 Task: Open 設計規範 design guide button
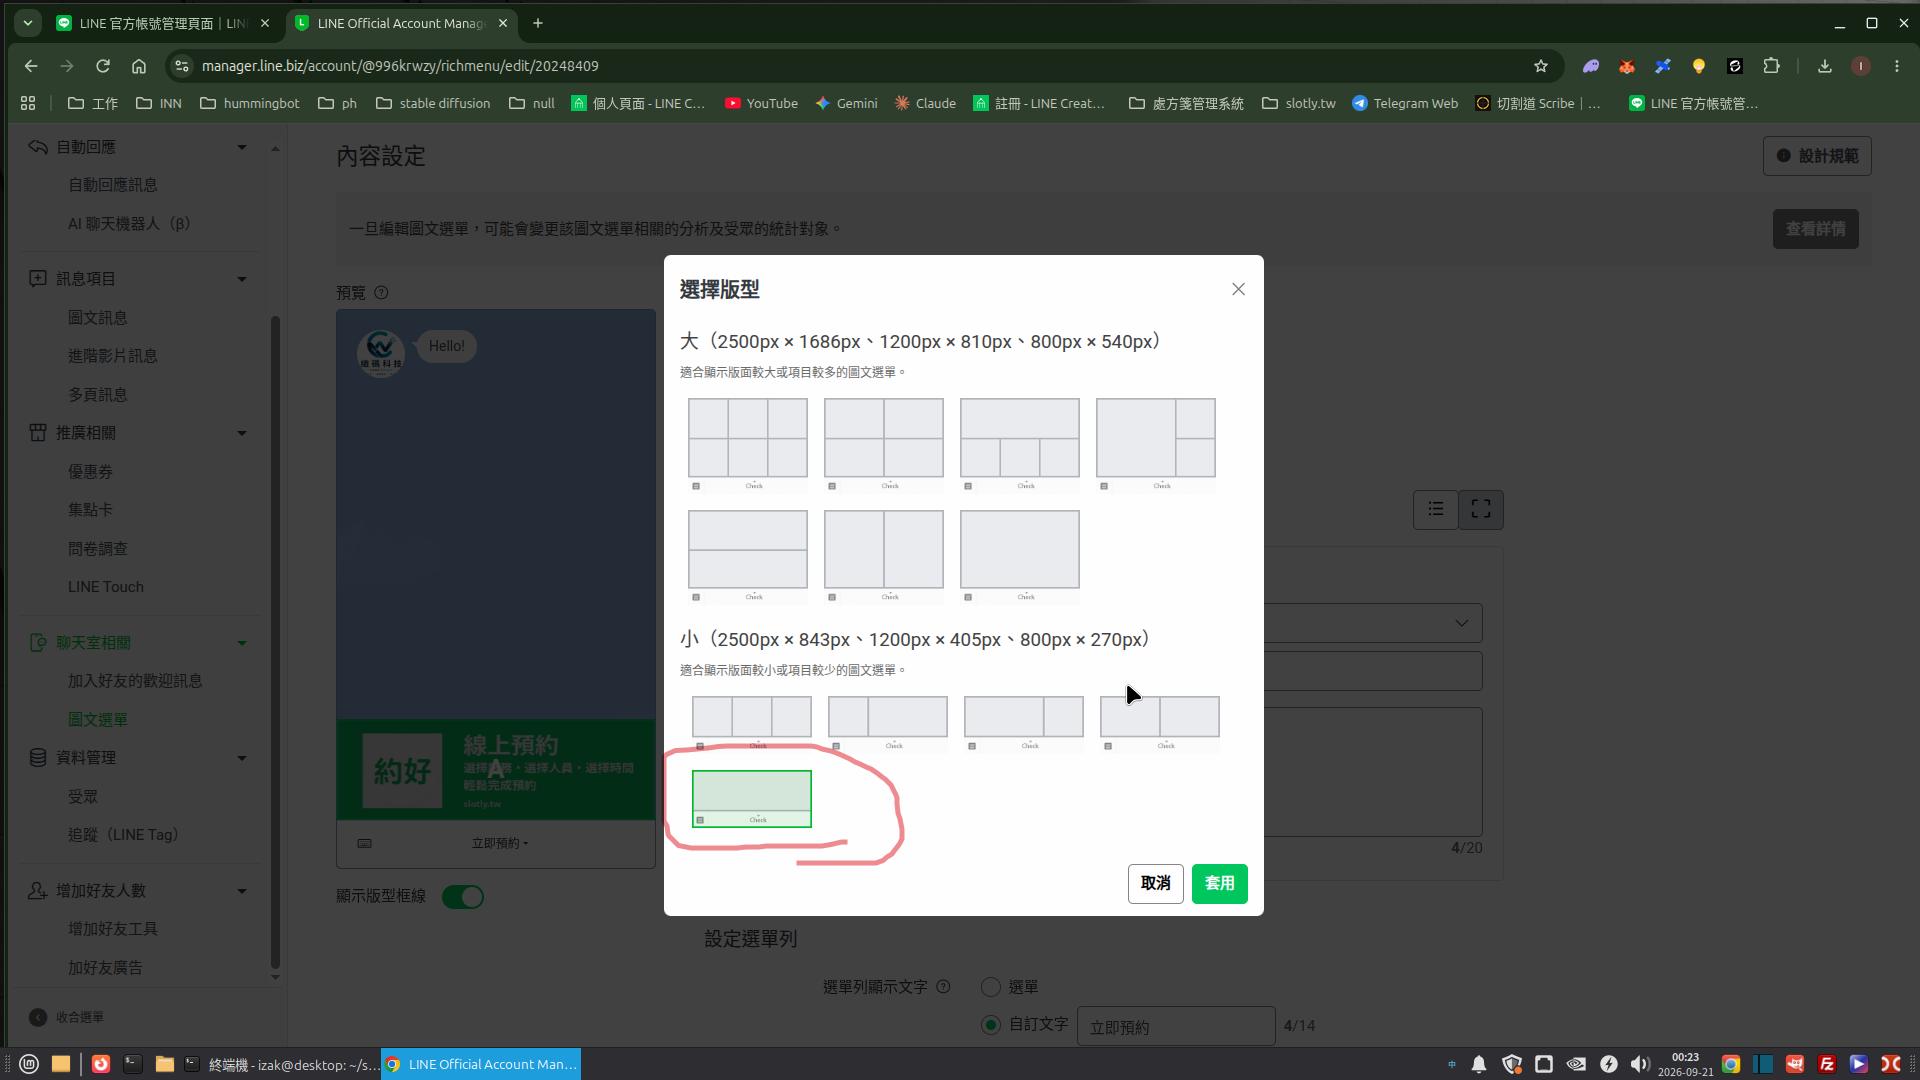(x=1817, y=156)
